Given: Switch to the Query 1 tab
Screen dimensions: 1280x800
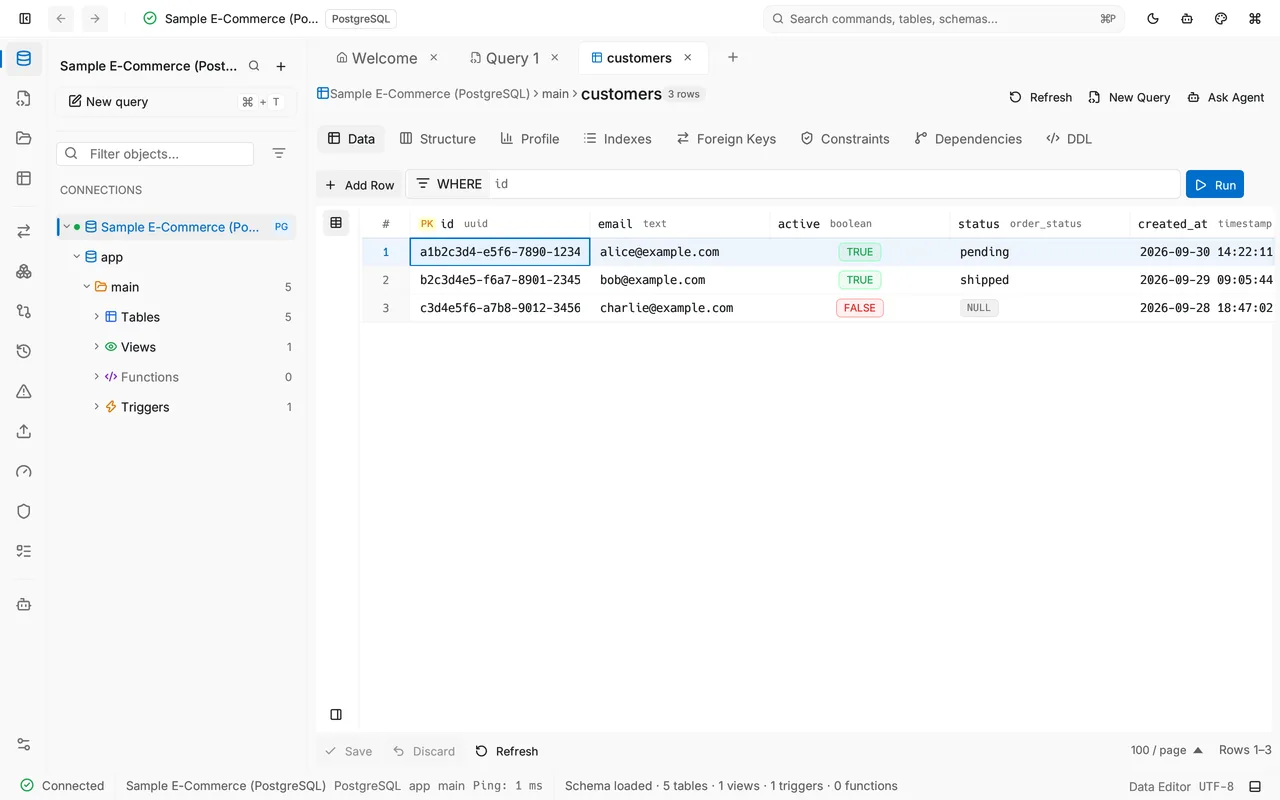Looking at the screenshot, I should pyautogui.click(x=504, y=58).
